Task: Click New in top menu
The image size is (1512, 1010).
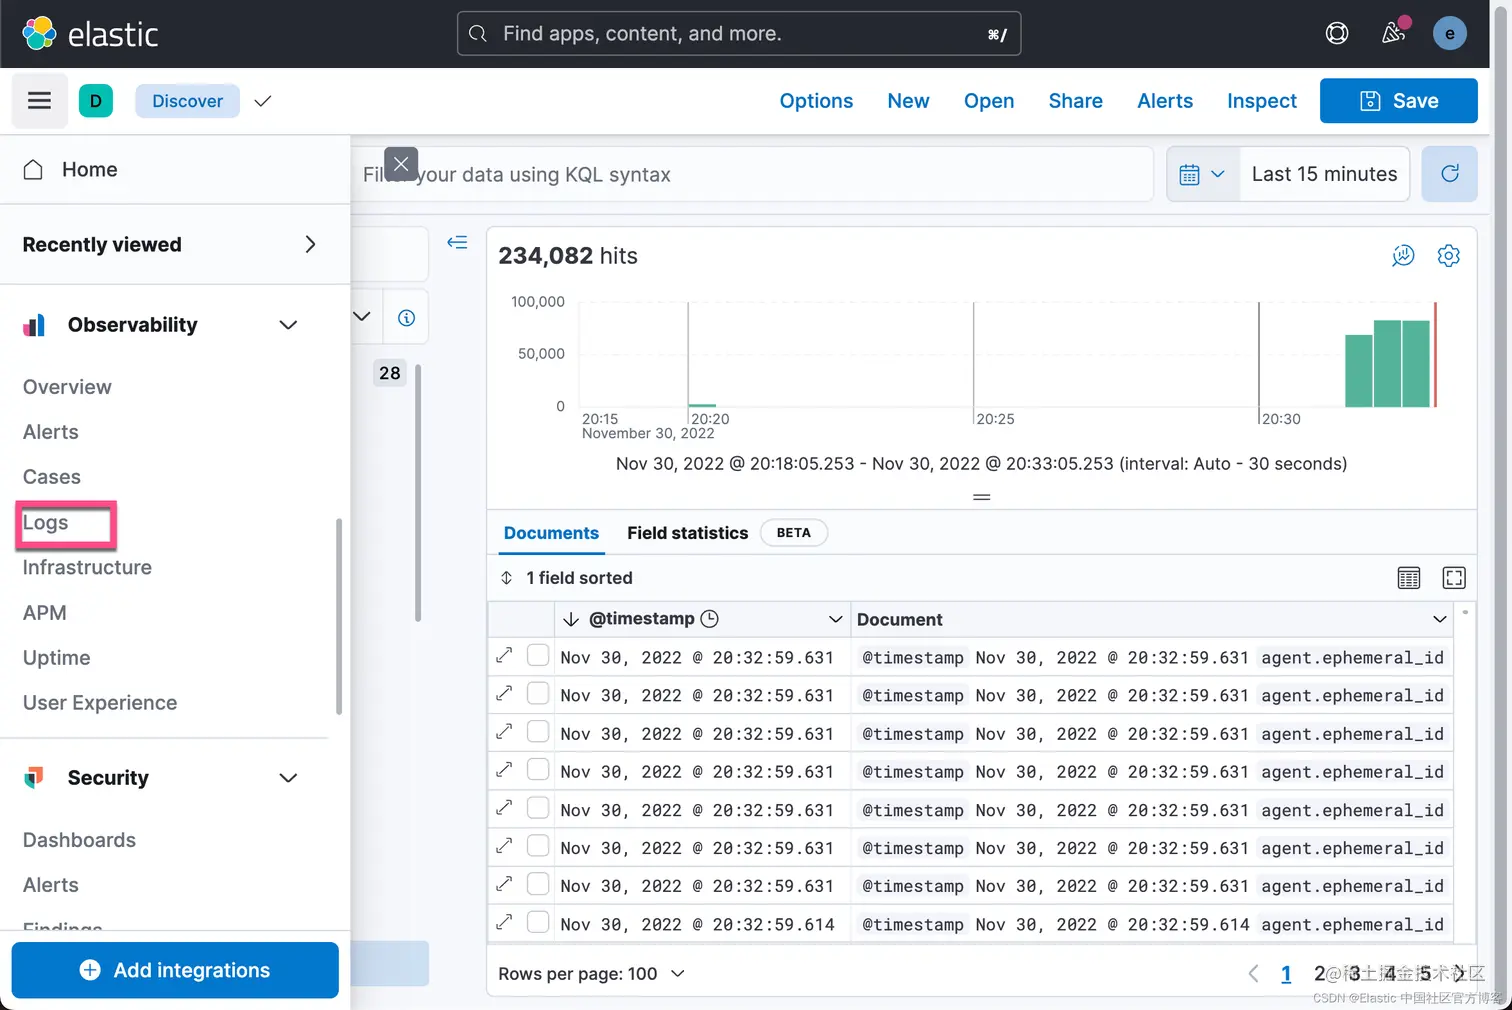Action: 908,101
